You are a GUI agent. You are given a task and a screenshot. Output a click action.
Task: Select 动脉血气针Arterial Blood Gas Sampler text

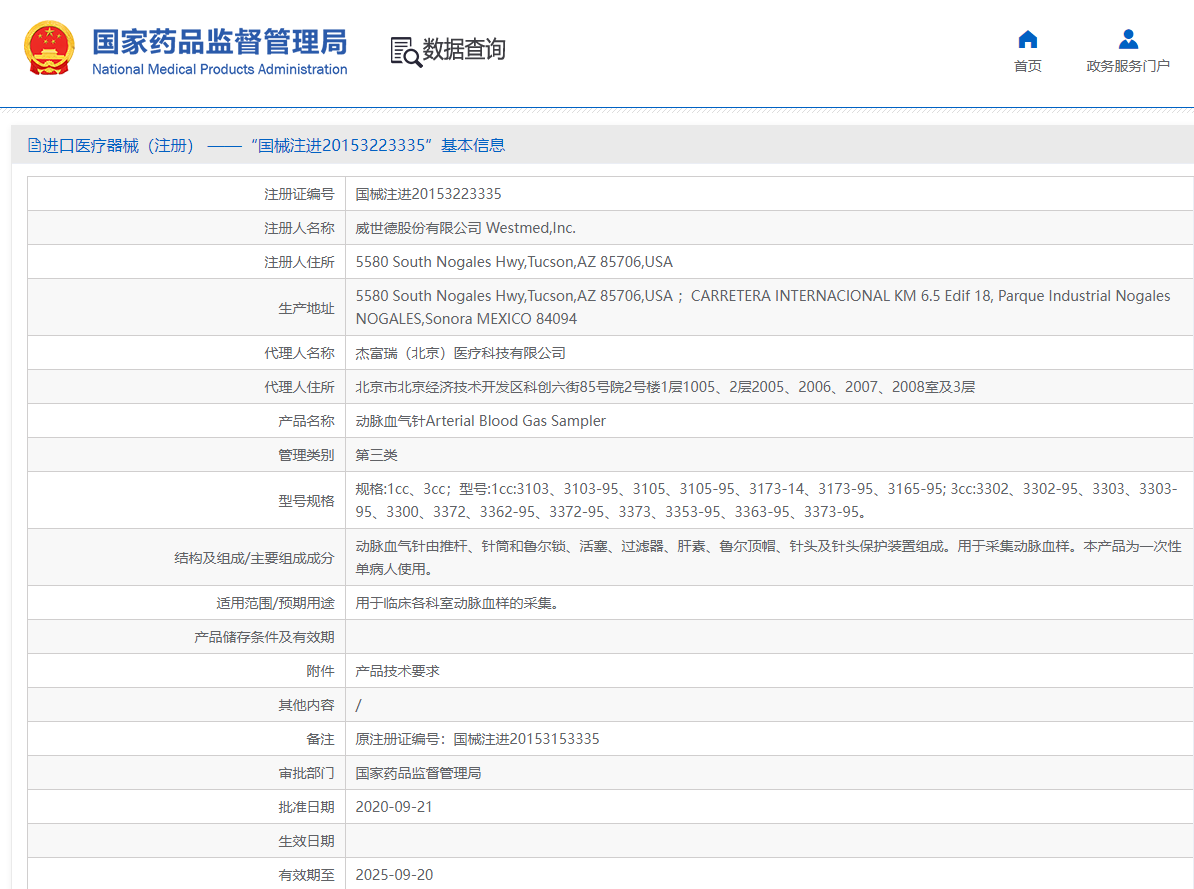click(x=480, y=421)
